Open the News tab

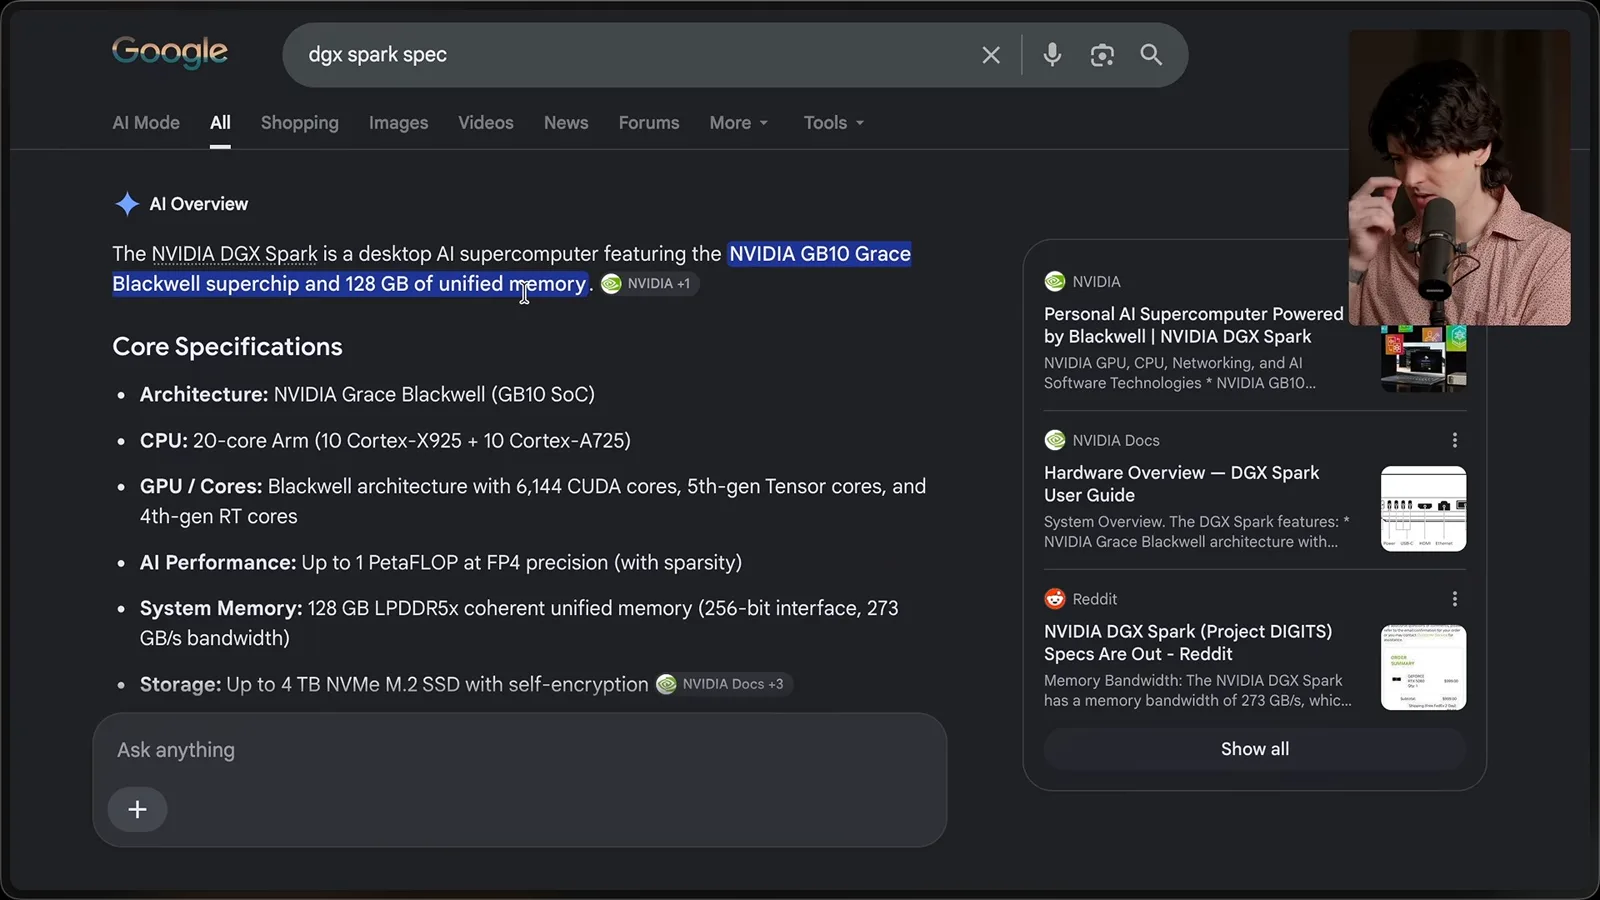click(x=566, y=123)
